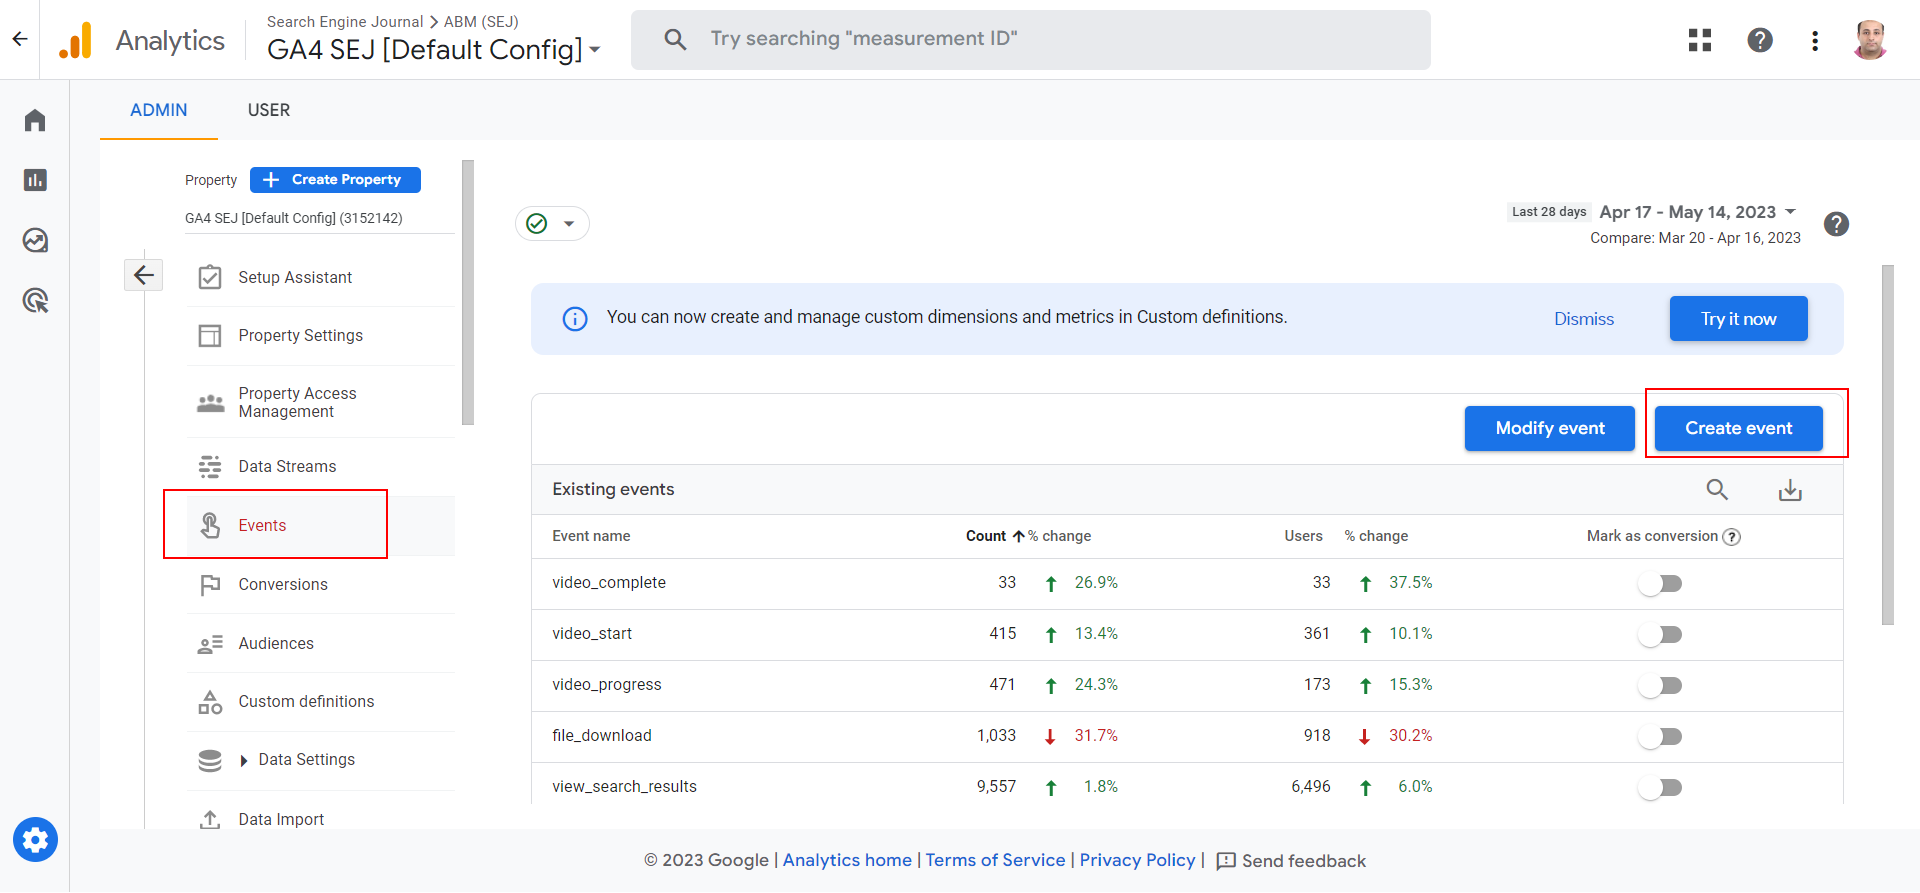This screenshot has height=893, width=1920.
Task: Search existing events with magnifier icon
Action: (x=1717, y=489)
